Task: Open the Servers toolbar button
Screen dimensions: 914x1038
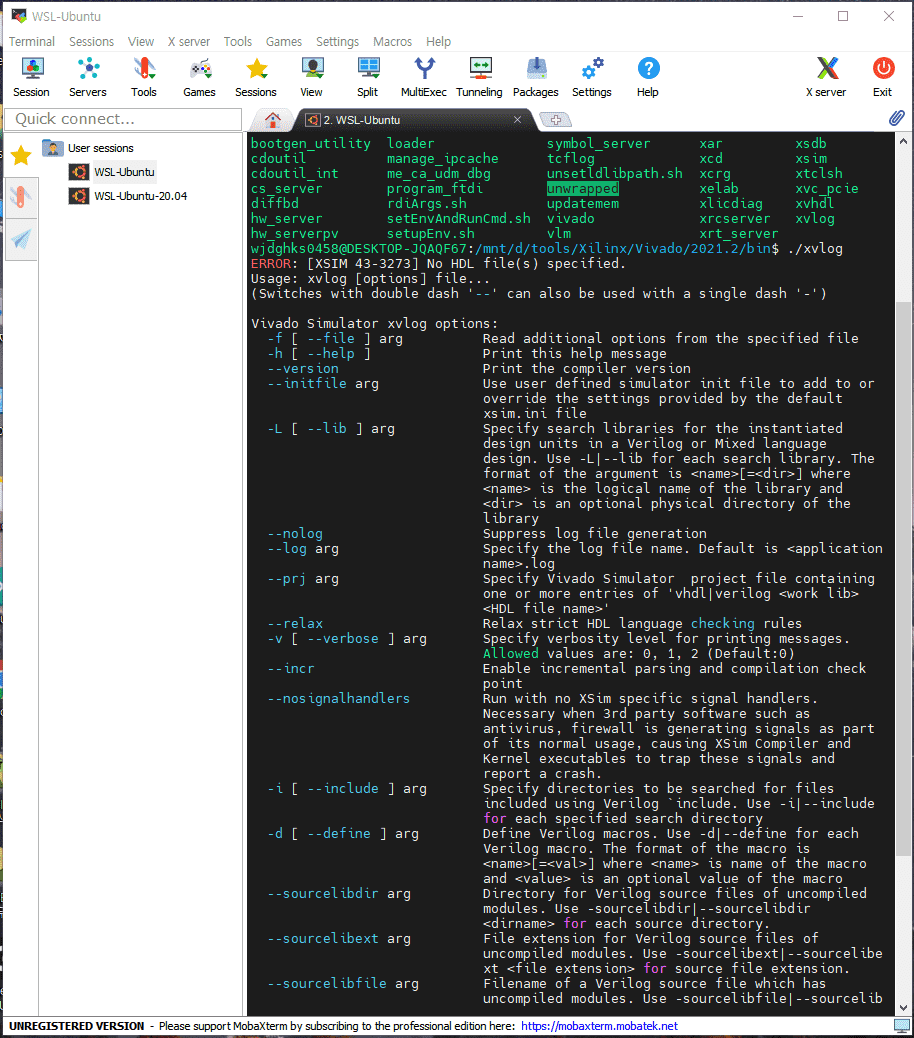Action: click(x=87, y=77)
